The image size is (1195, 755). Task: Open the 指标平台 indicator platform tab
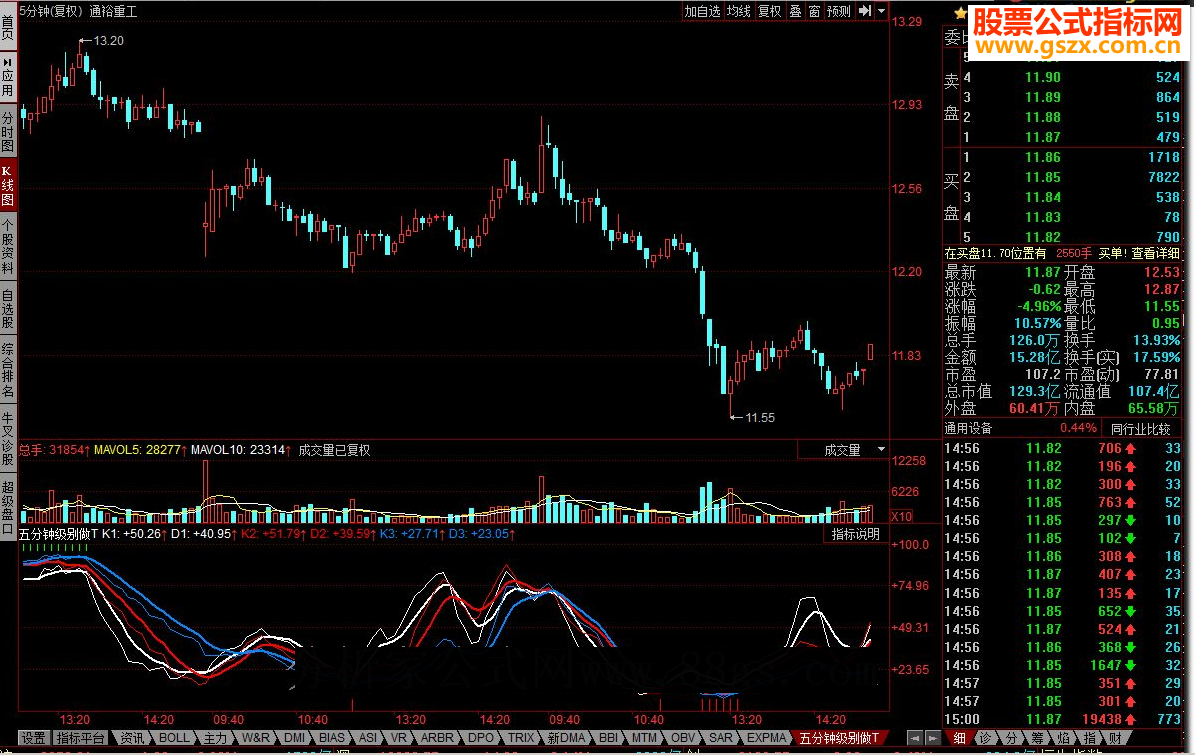tap(80, 737)
